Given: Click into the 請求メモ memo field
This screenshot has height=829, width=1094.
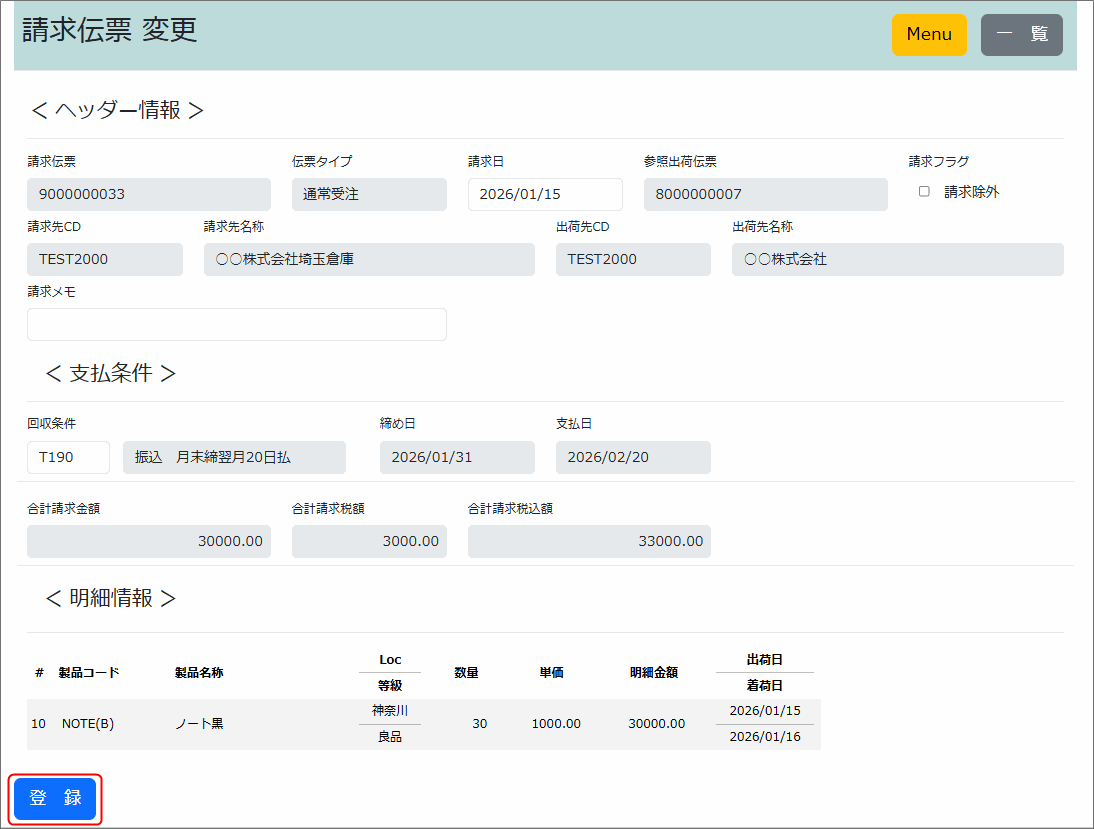Looking at the screenshot, I should 237,325.
